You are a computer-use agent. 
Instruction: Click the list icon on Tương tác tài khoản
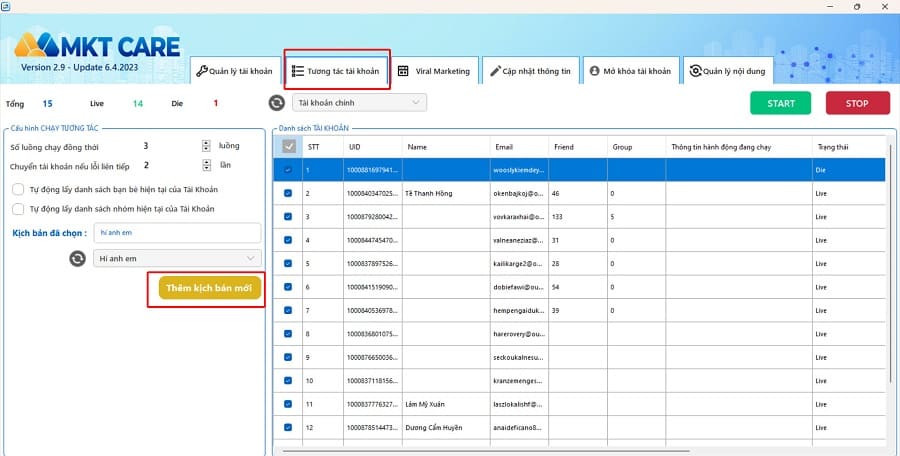[298, 71]
